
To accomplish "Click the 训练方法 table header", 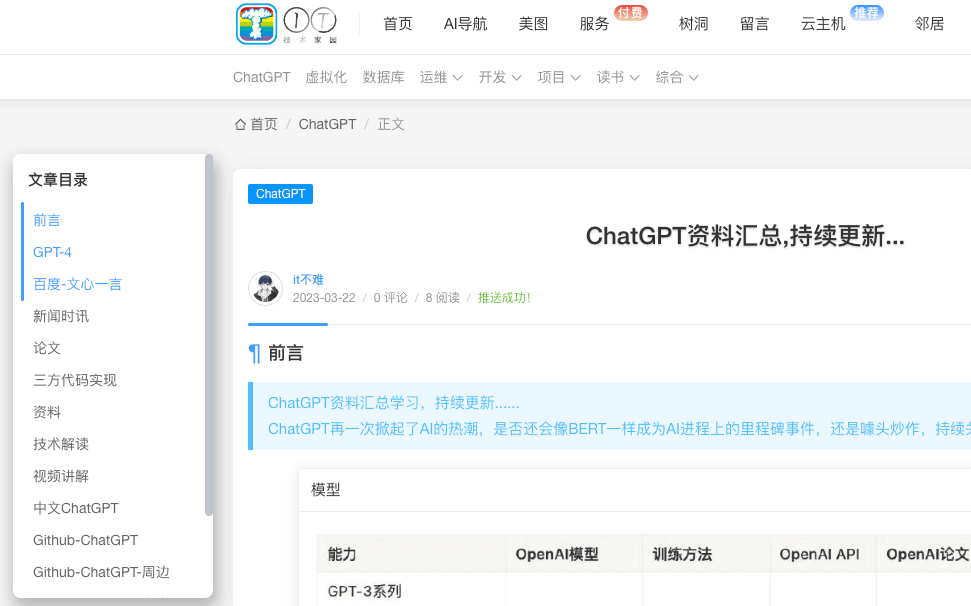I will [682, 555].
